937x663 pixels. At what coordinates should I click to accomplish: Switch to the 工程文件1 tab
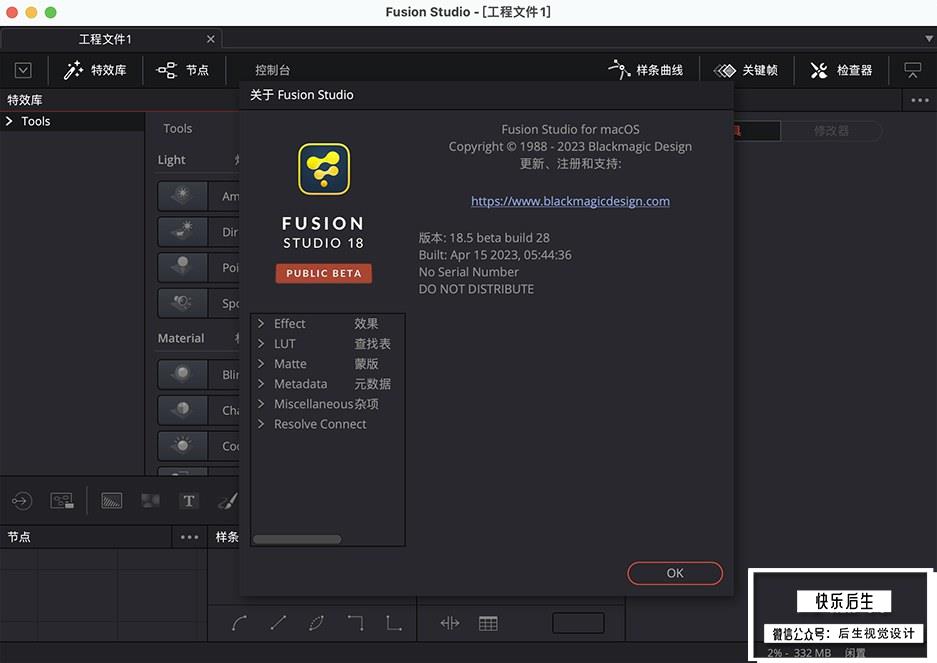105,39
